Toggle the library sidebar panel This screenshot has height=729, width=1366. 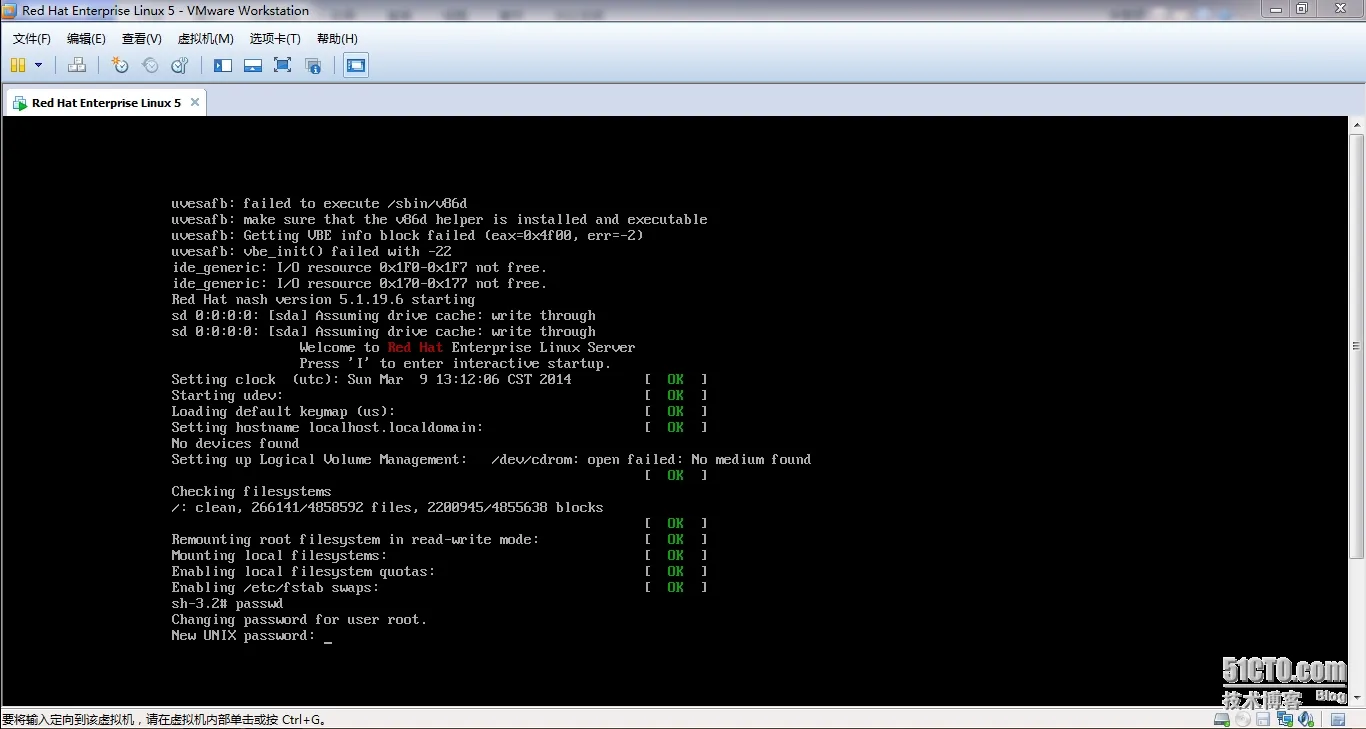(x=223, y=65)
